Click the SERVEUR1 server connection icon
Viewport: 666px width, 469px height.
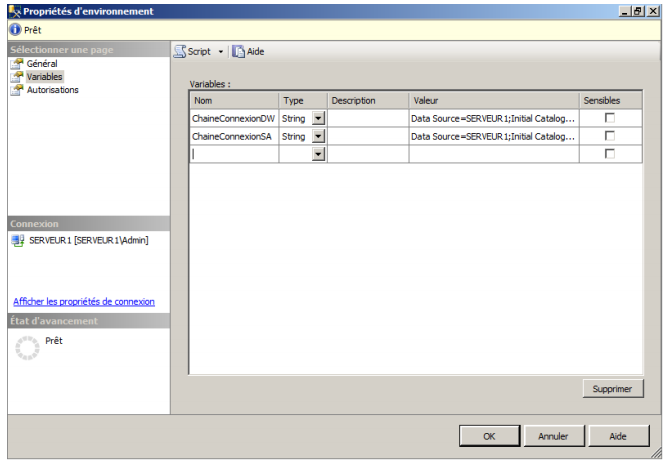(x=19, y=241)
